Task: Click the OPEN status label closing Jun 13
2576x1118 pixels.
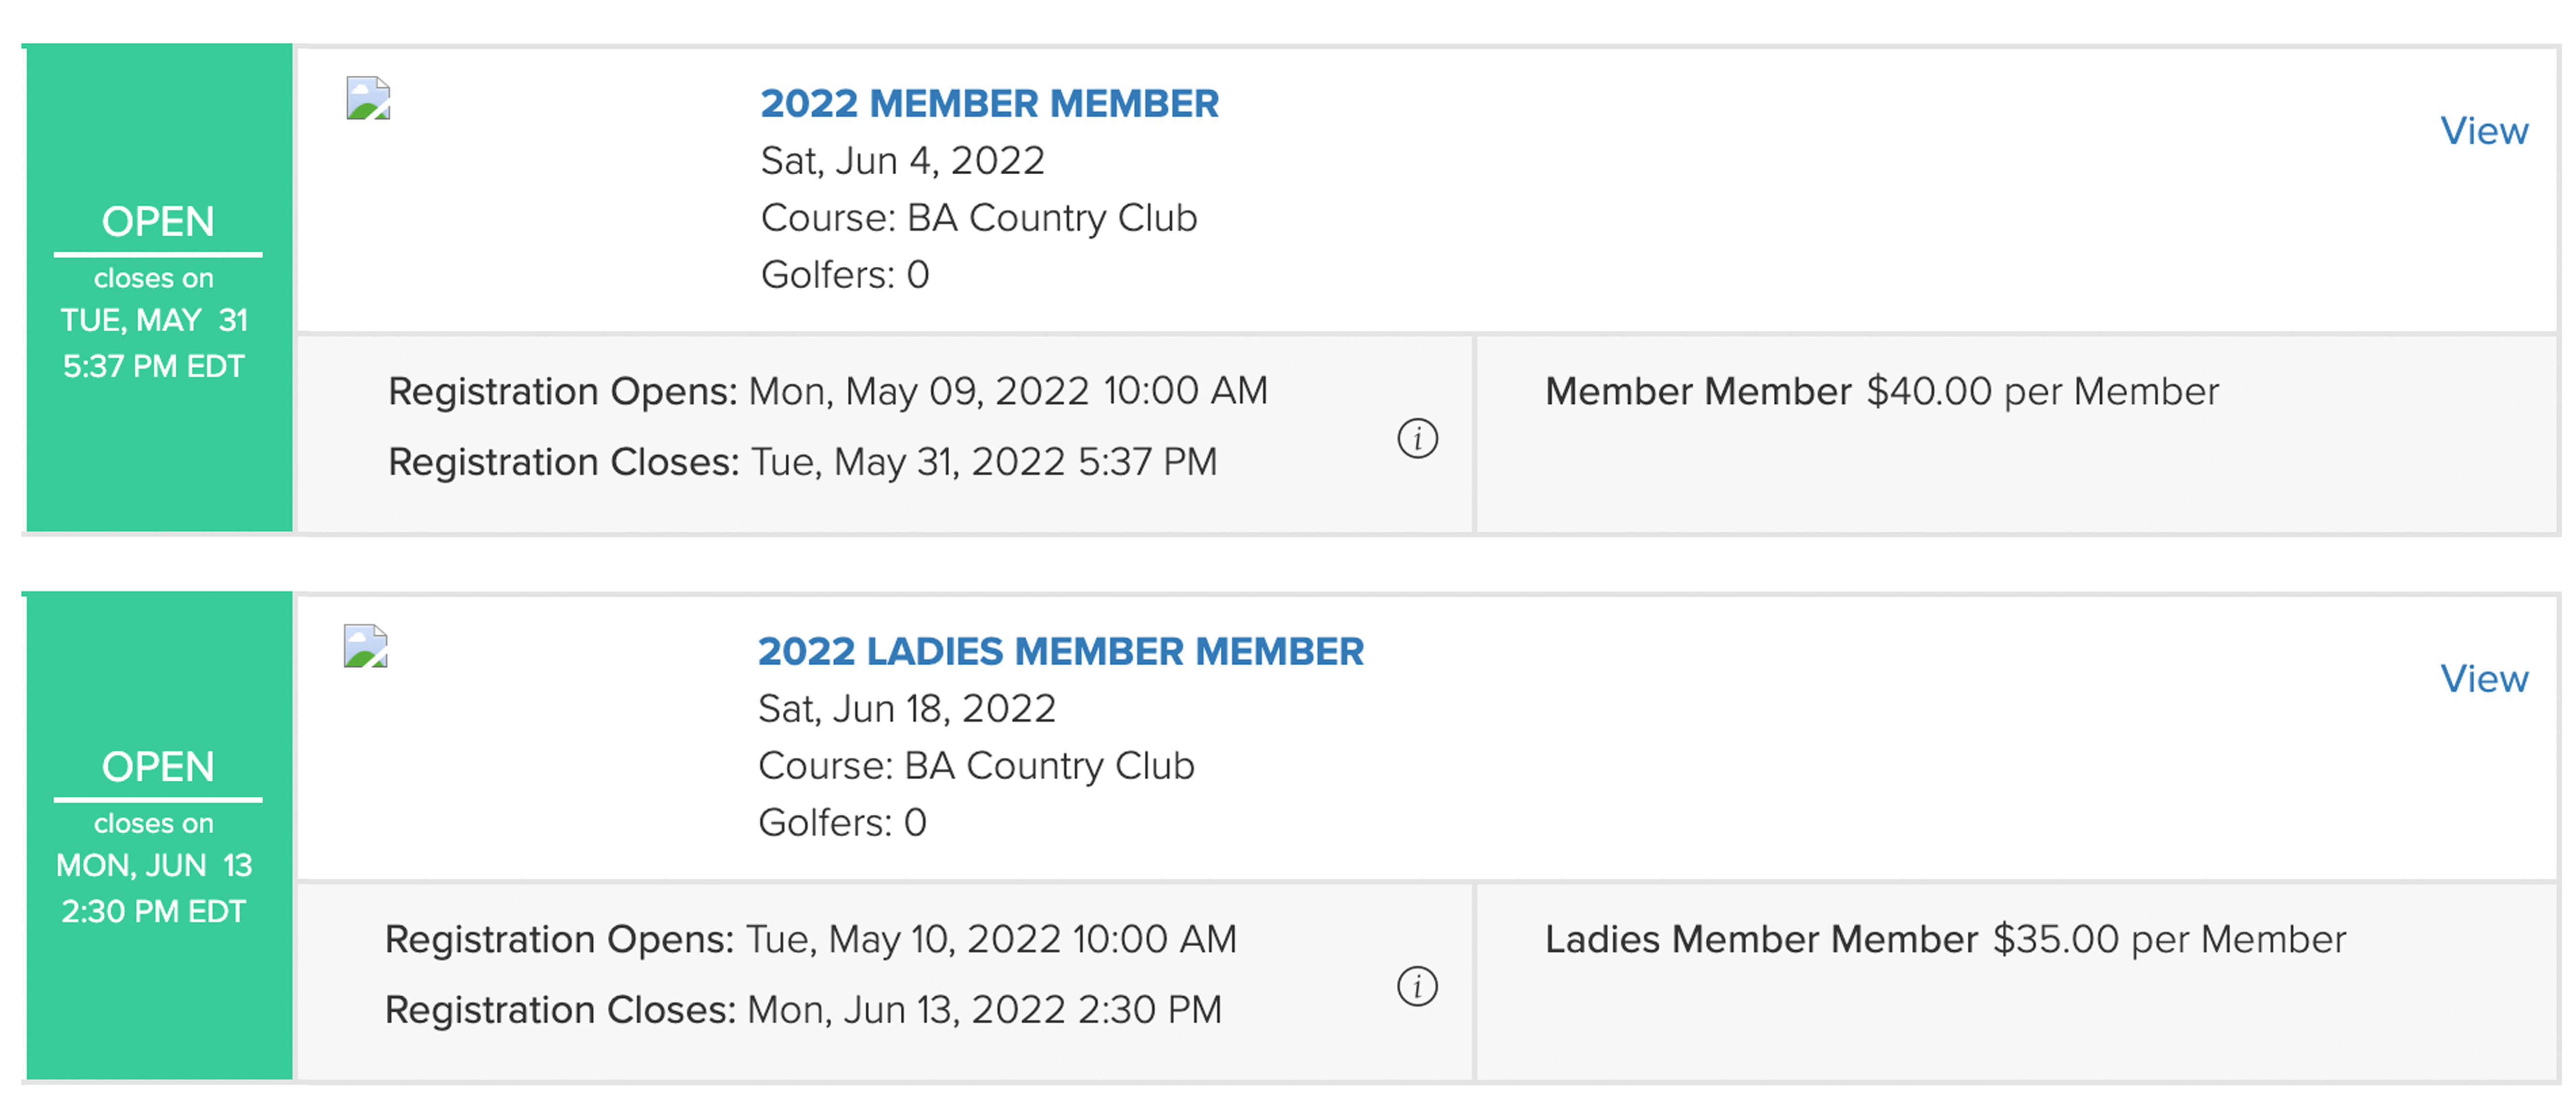Action: [x=158, y=767]
